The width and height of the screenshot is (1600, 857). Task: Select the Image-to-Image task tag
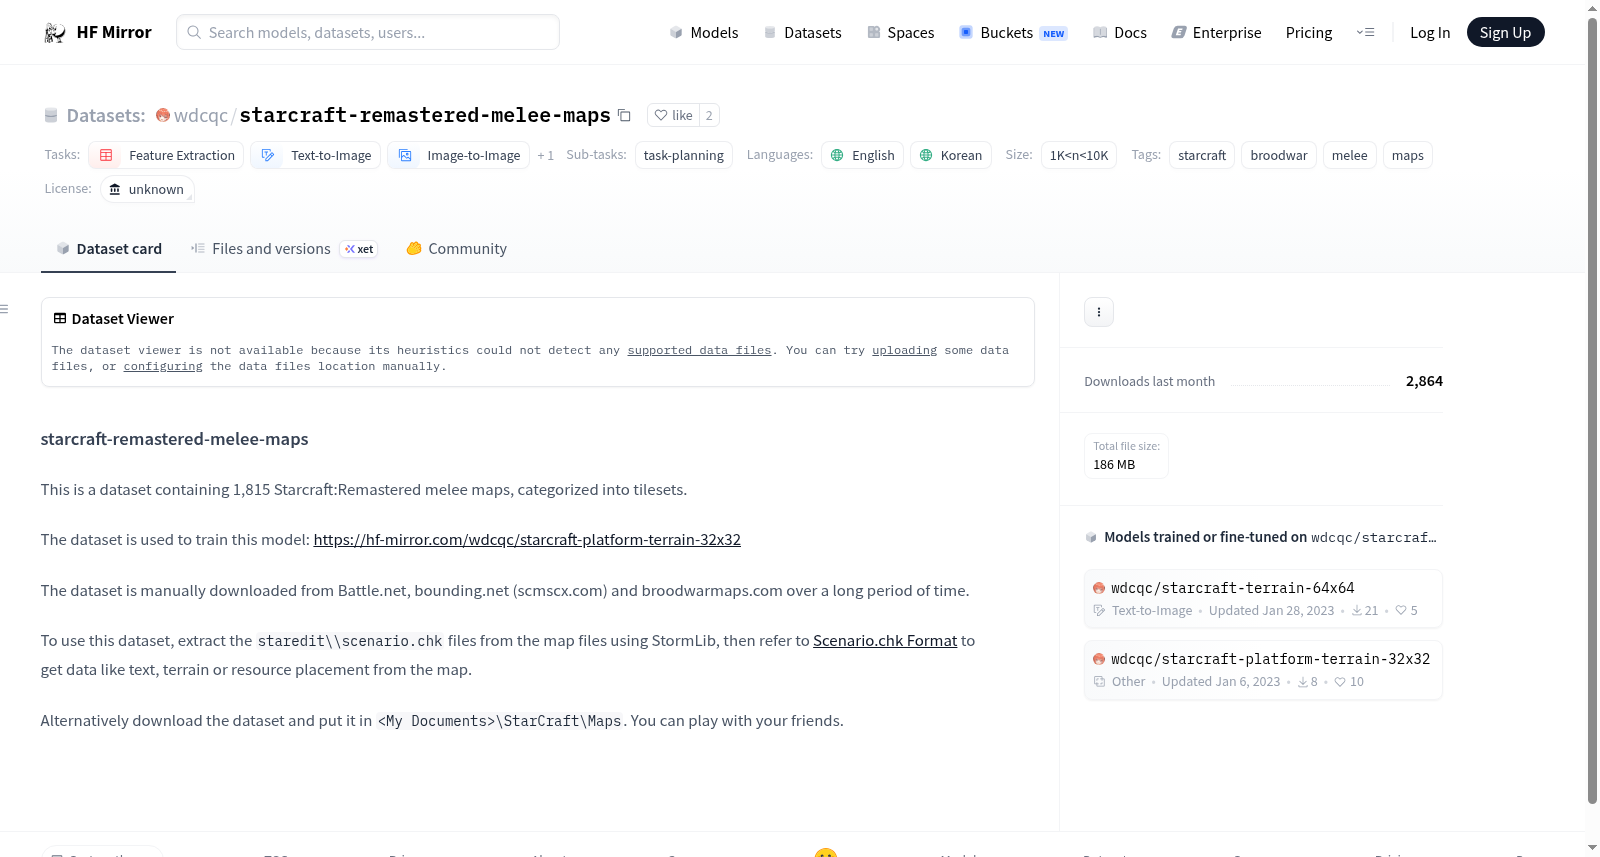click(459, 155)
